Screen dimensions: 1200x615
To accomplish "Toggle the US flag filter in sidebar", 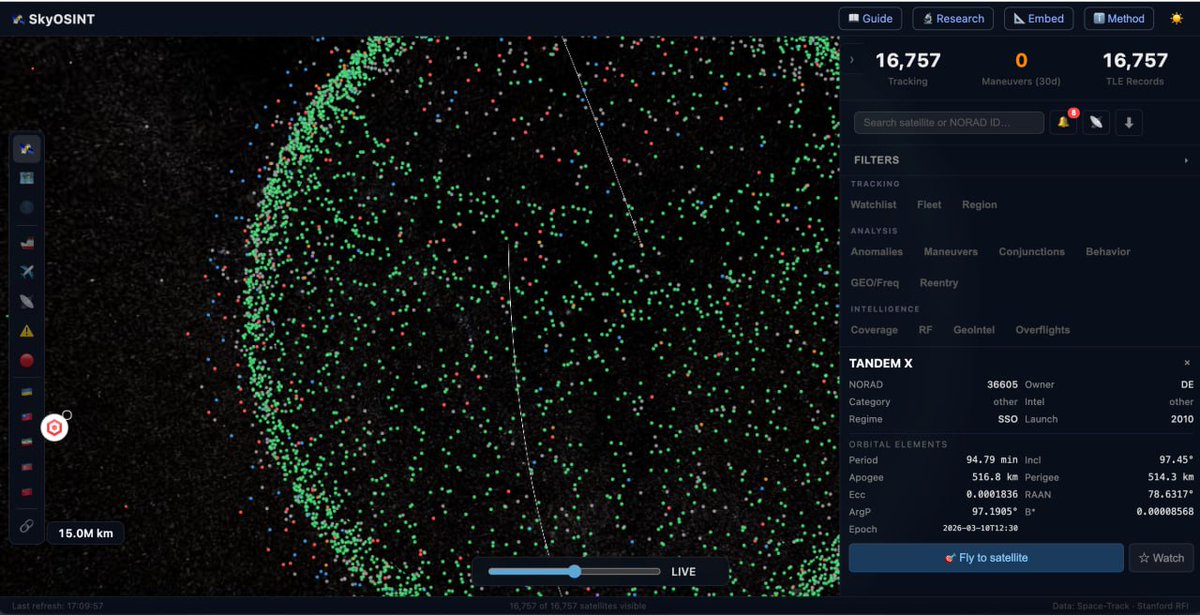I will (x=27, y=416).
